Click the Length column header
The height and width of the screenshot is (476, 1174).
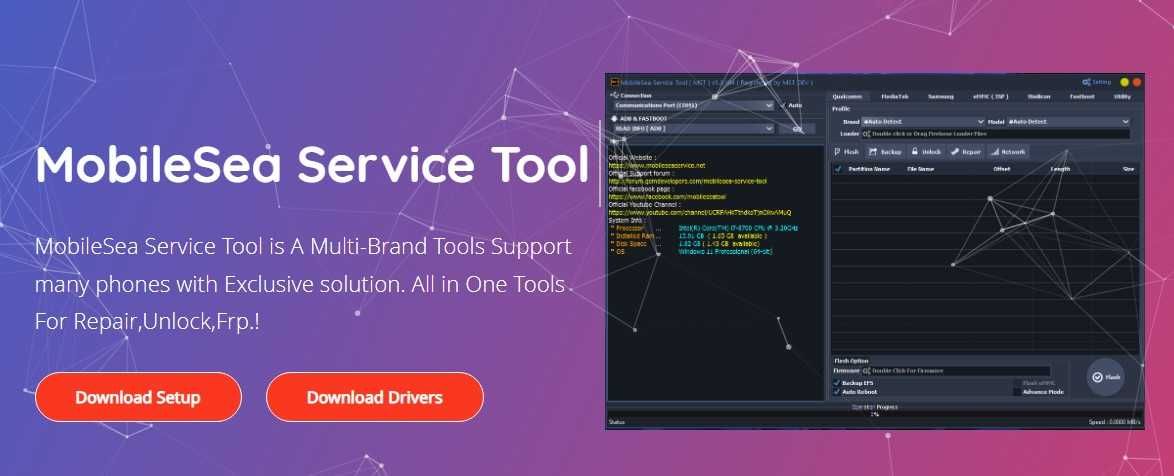pyautogui.click(x=1059, y=169)
